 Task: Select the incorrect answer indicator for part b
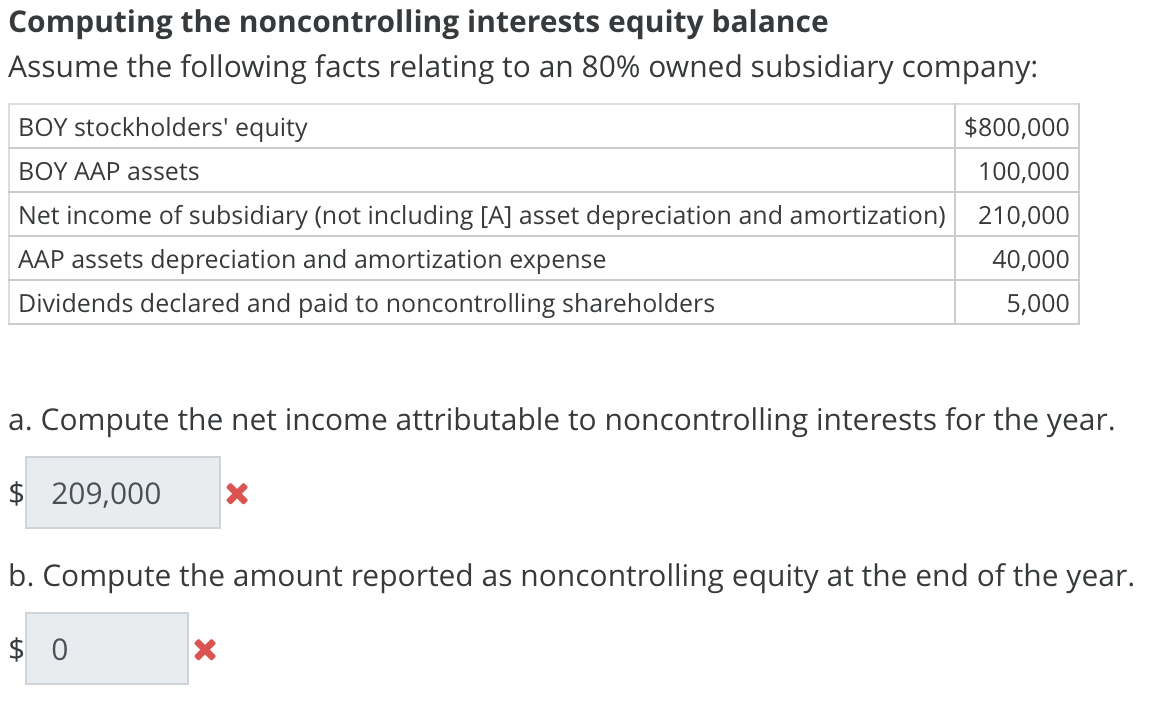click(x=206, y=648)
